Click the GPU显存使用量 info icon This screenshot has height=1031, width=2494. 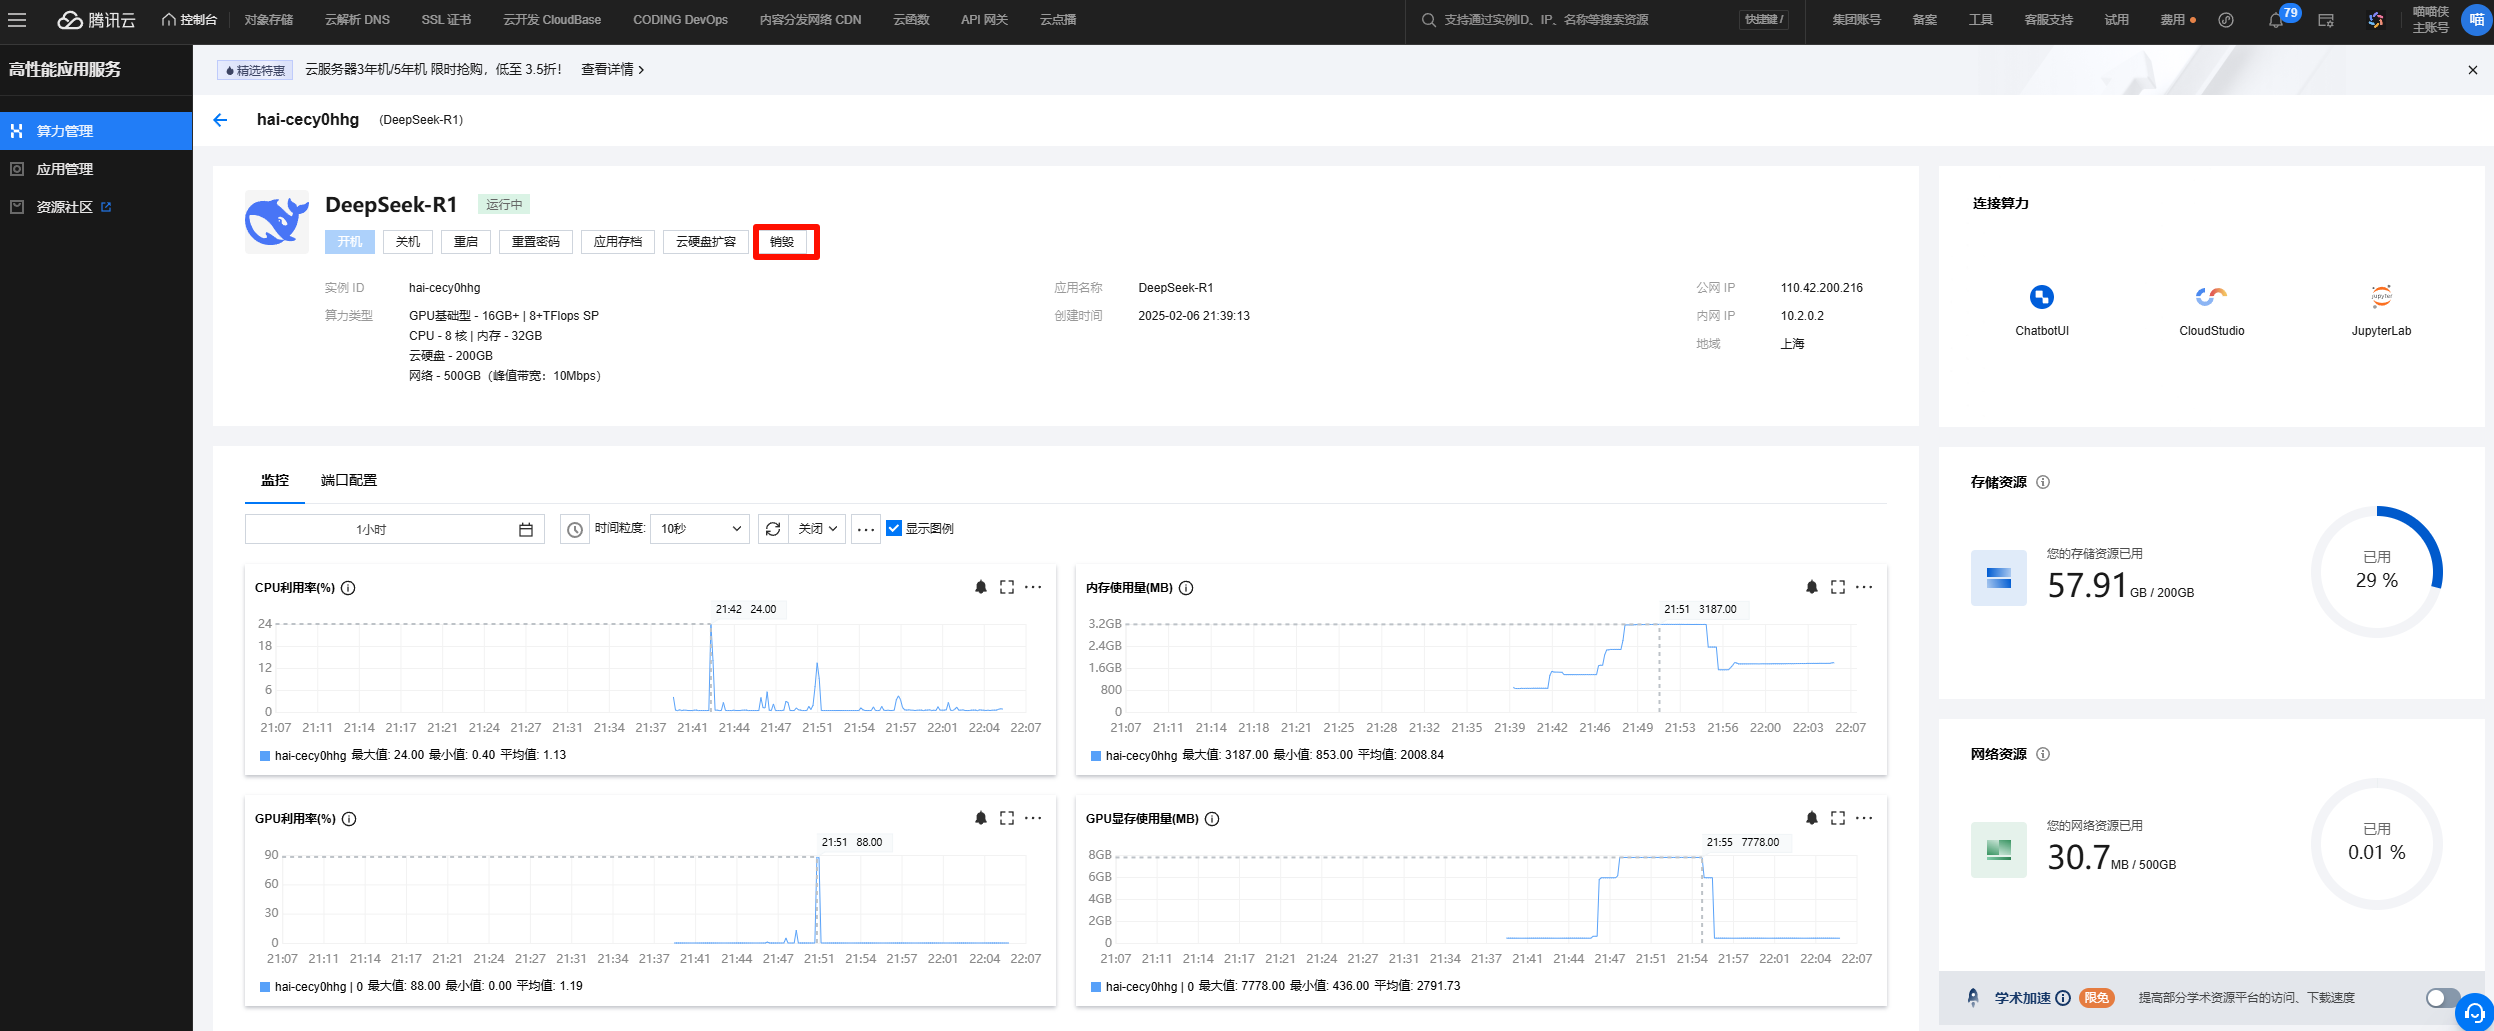(1212, 819)
